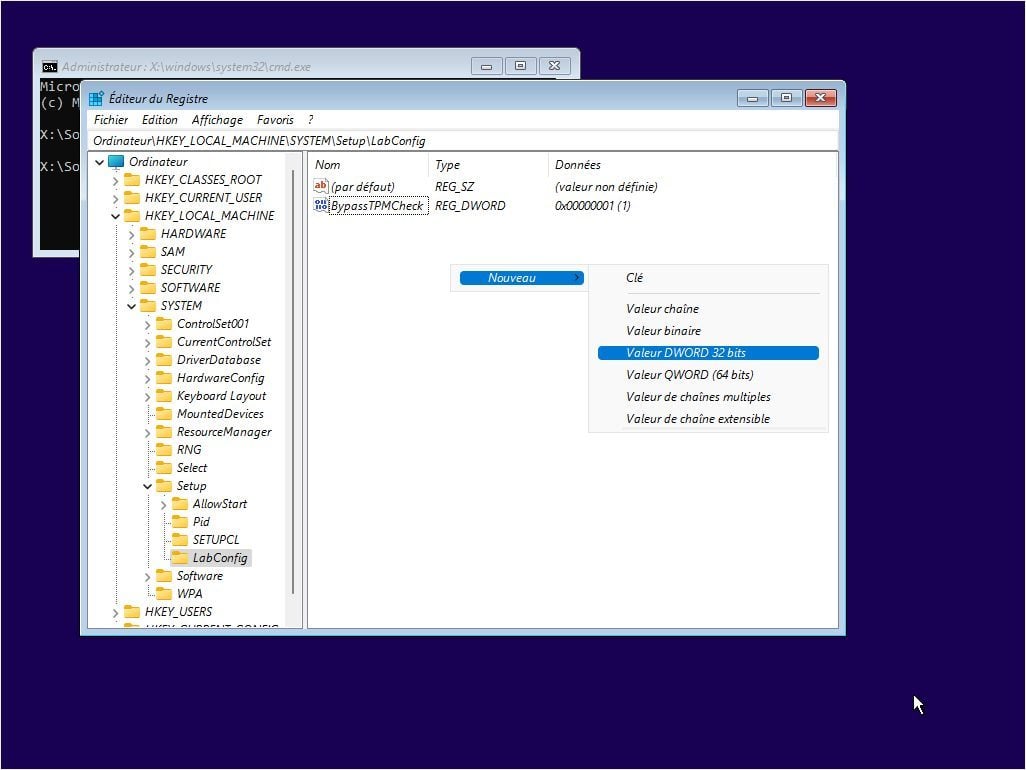This screenshot has height=770, width=1026.
Task: Minimize the Éditeur du Registre window
Action: [x=752, y=98]
